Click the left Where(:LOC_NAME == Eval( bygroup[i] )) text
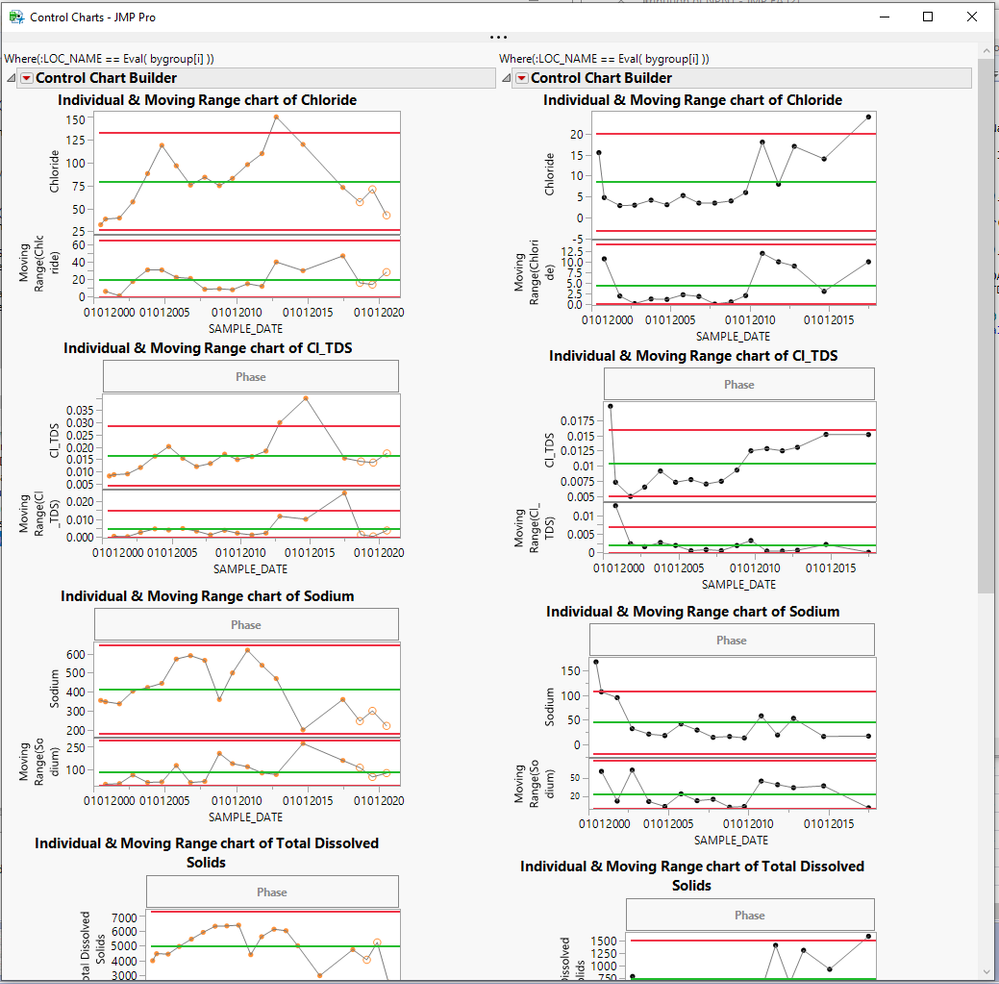Screen dimensions: 999x984 coord(109,59)
